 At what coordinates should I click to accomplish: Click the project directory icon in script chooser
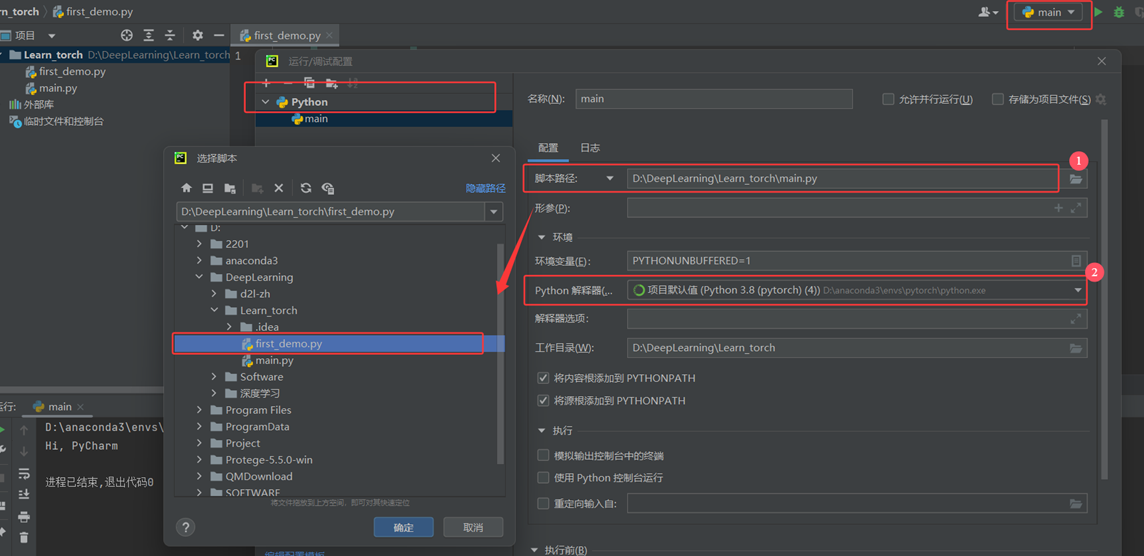(230, 188)
